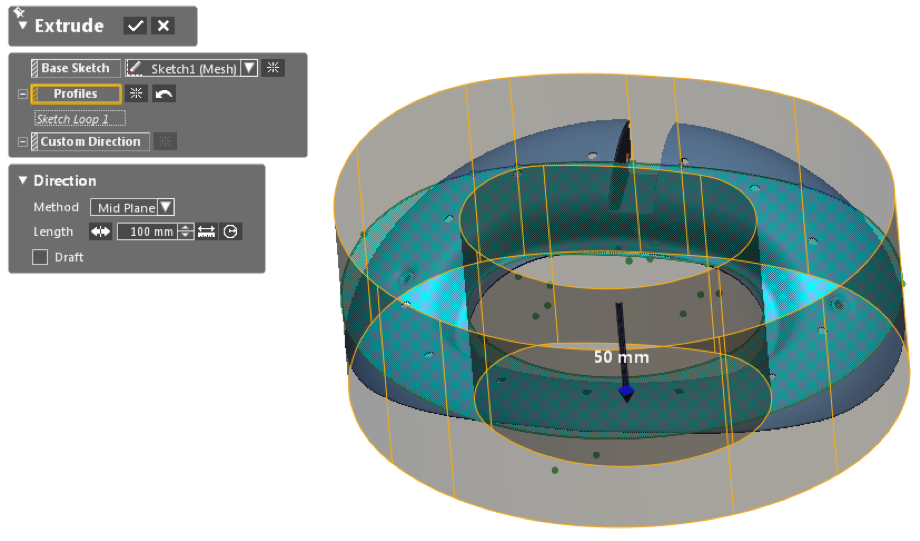Viewport: 920px width, 541px height.
Task: Decrease Length with the down stepper arrow
Action: pyautogui.click(x=185, y=236)
